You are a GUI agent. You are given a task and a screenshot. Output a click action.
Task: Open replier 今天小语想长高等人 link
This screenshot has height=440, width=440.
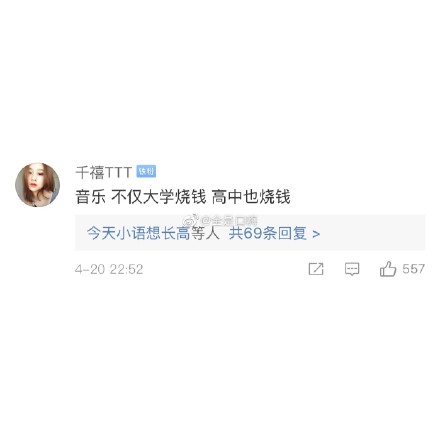click(x=153, y=233)
